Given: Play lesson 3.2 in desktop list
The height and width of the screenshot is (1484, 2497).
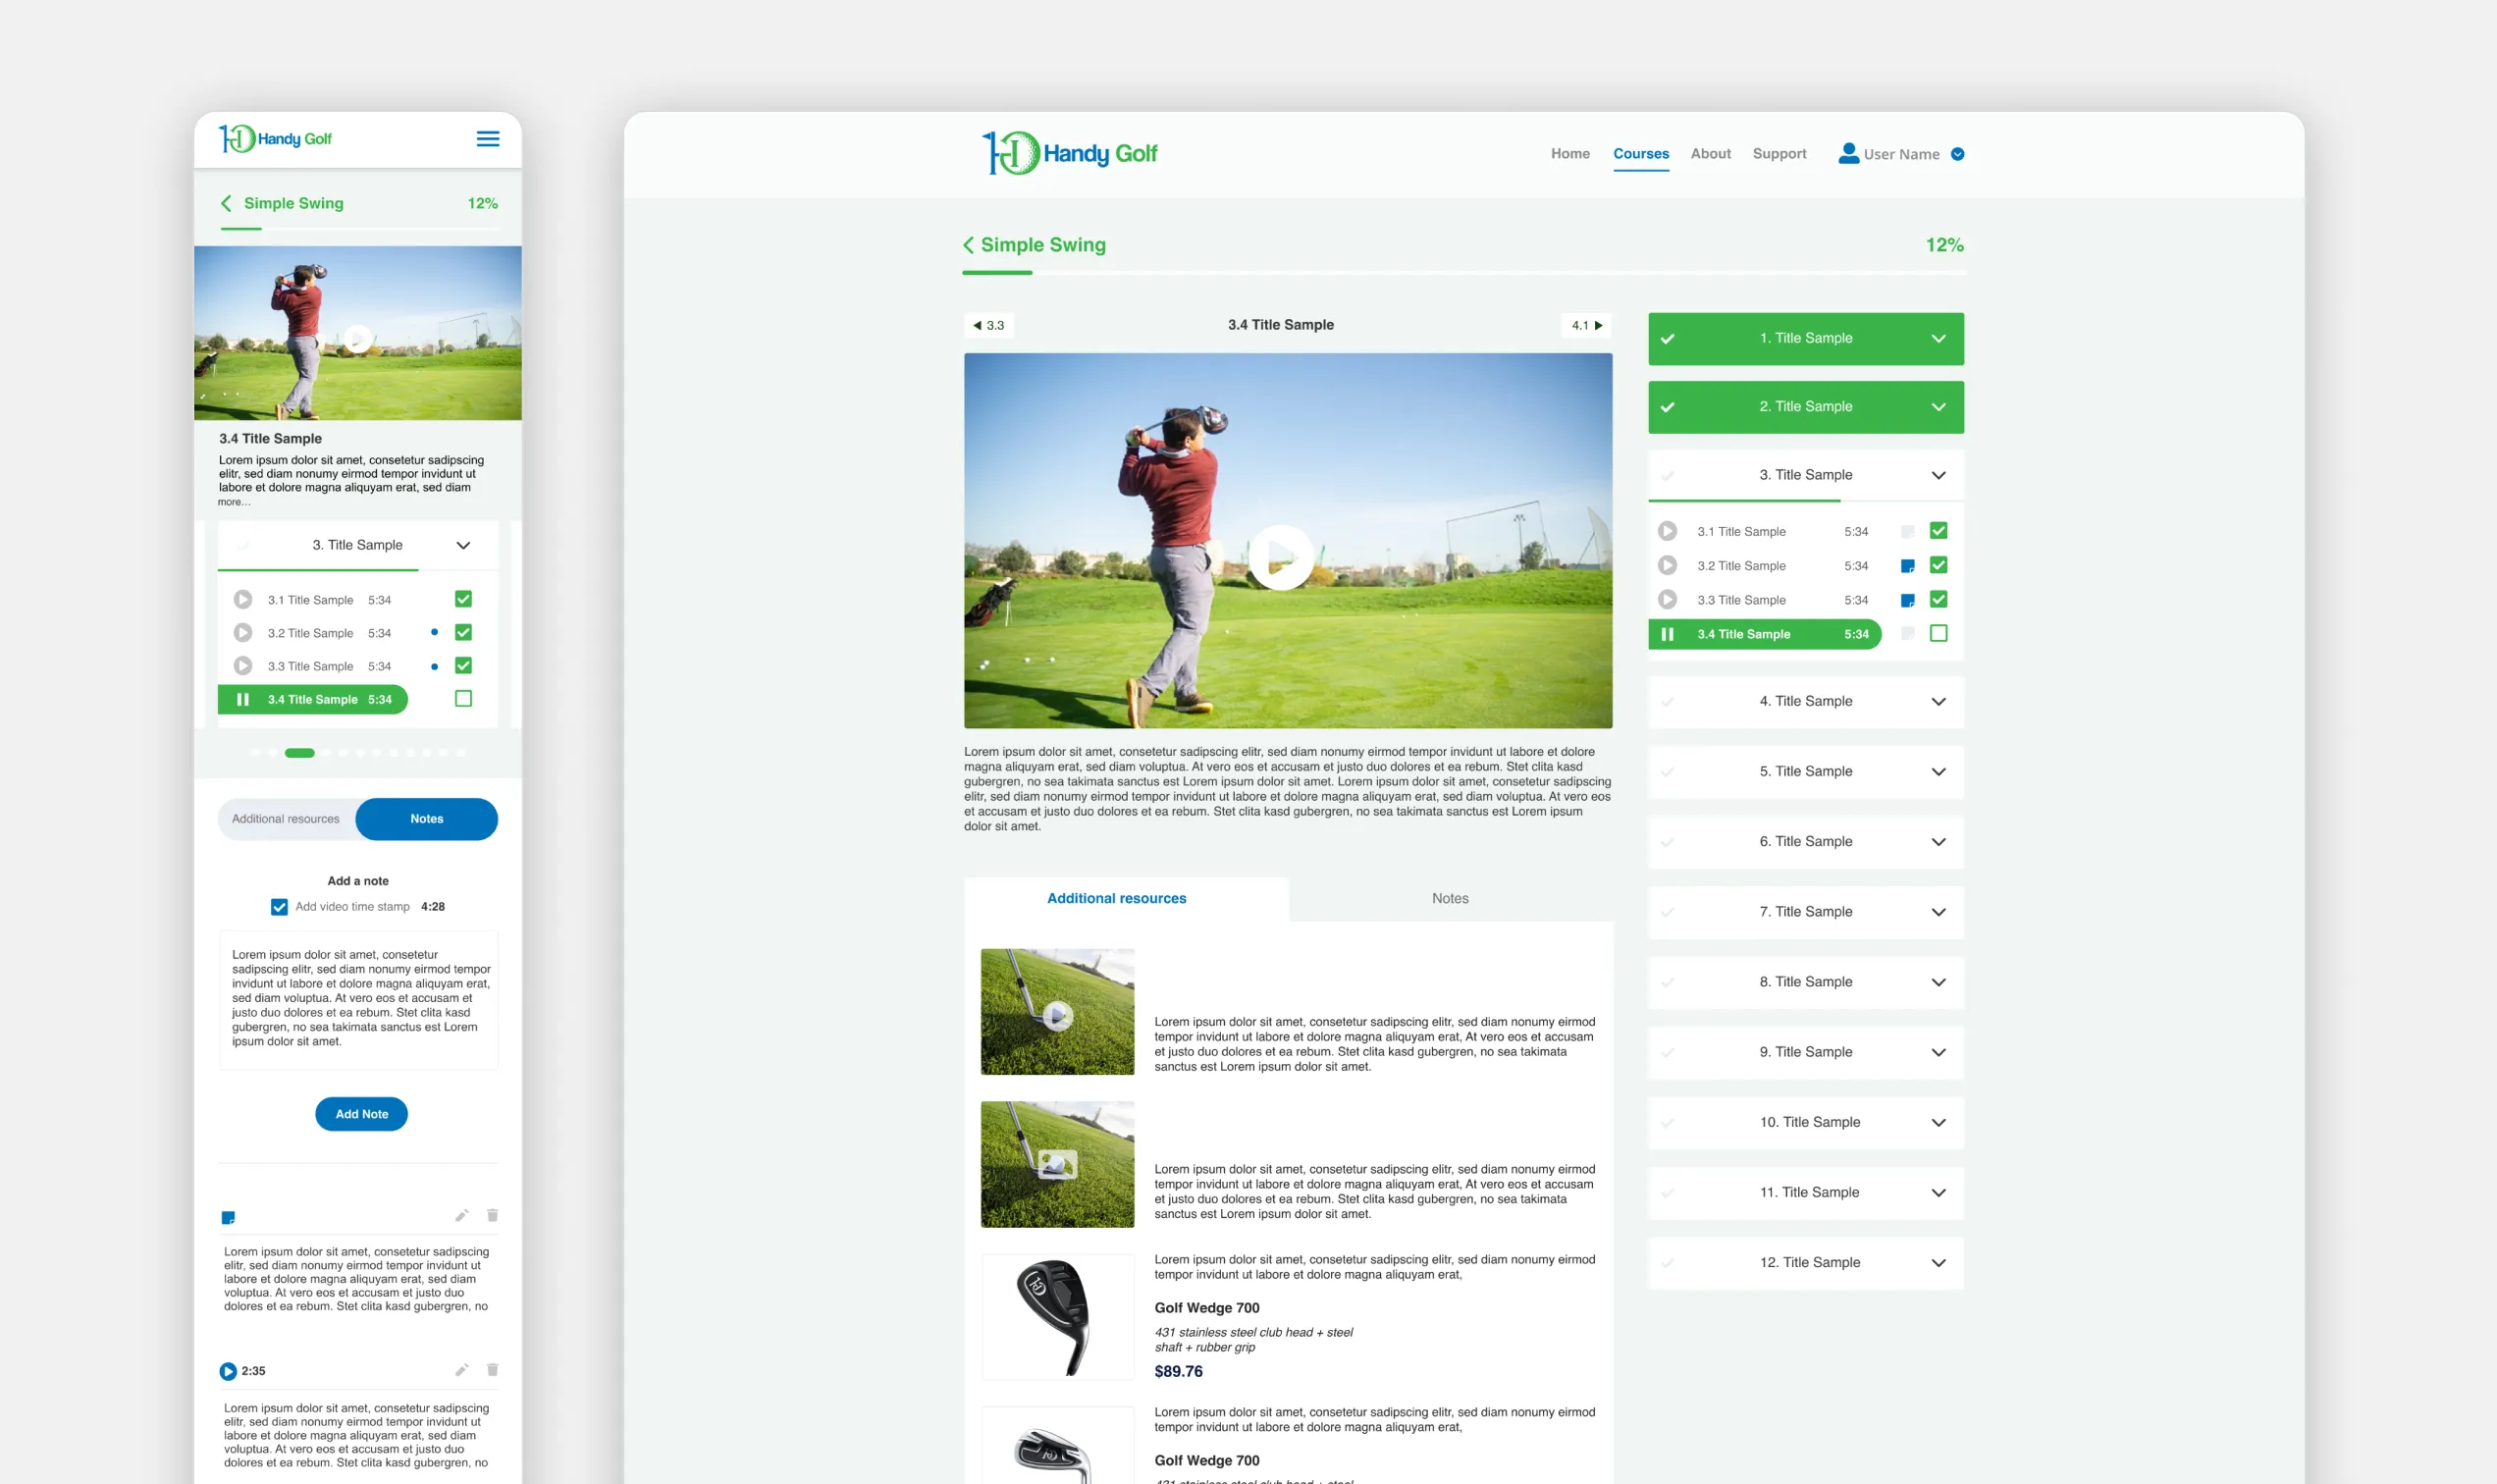Looking at the screenshot, I should 1667,565.
